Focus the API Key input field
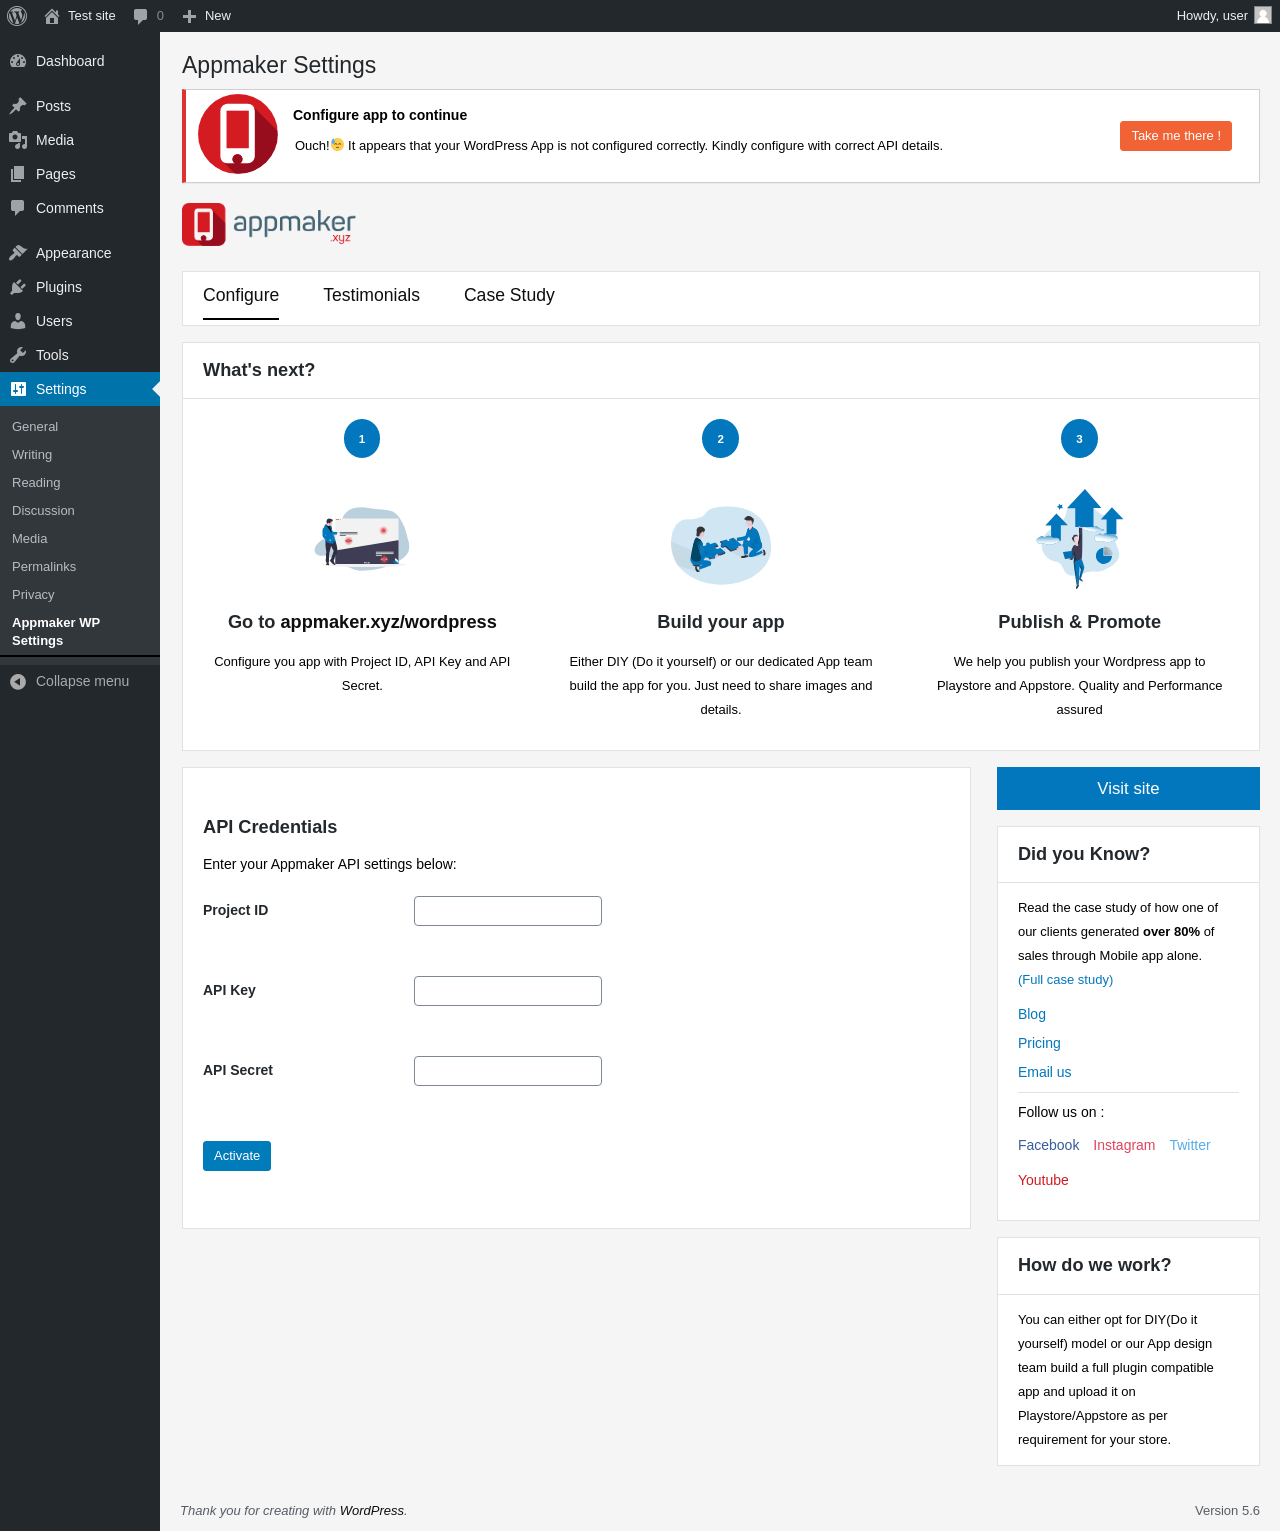 [508, 991]
